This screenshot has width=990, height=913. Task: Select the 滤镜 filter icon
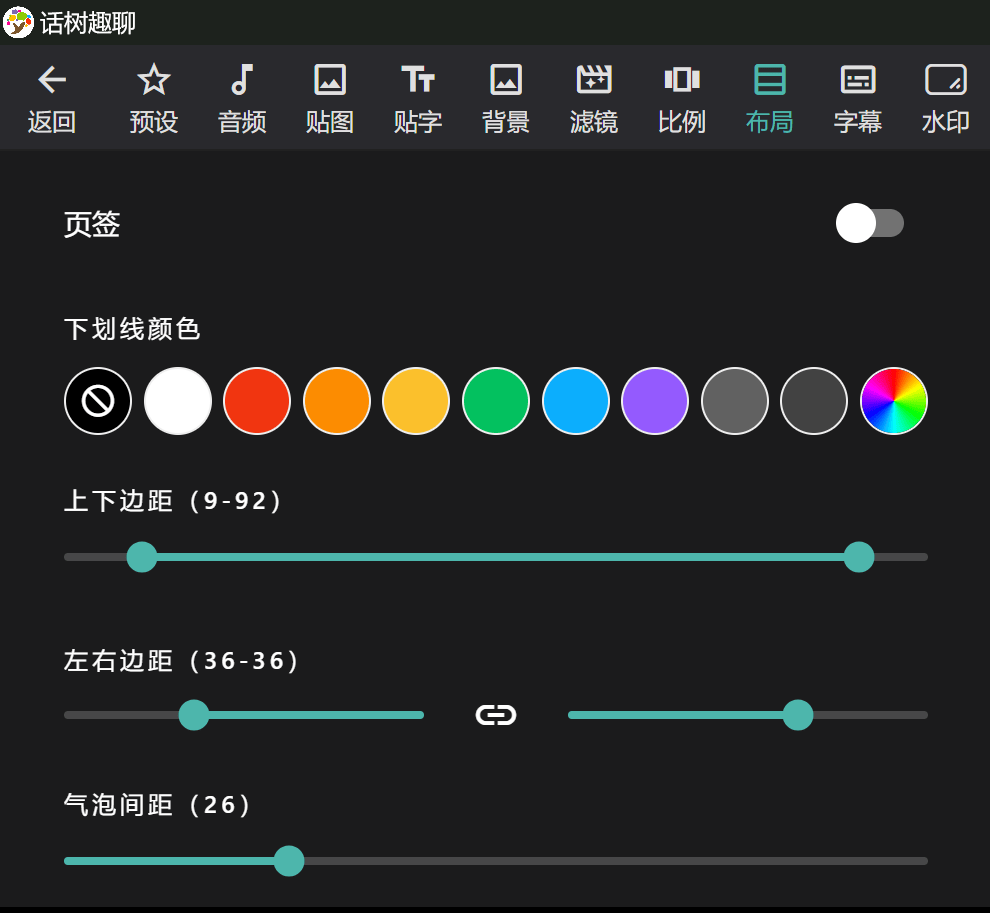coord(594,80)
